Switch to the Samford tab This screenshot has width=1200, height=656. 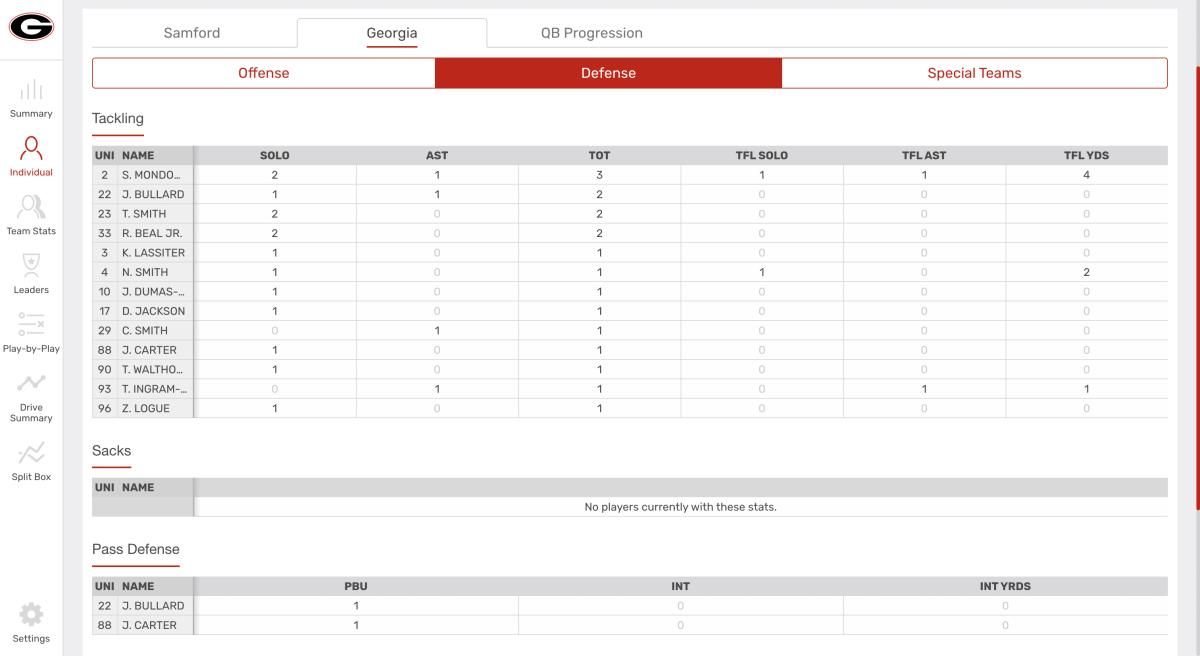point(192,33)
